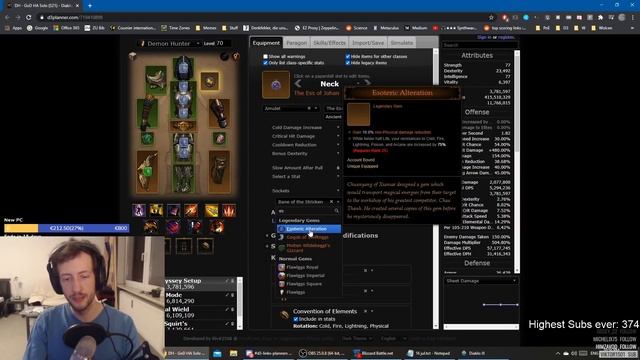Open OBS from the taskbar
This screenshot has height=360, width=640.
tap(323, 353)
